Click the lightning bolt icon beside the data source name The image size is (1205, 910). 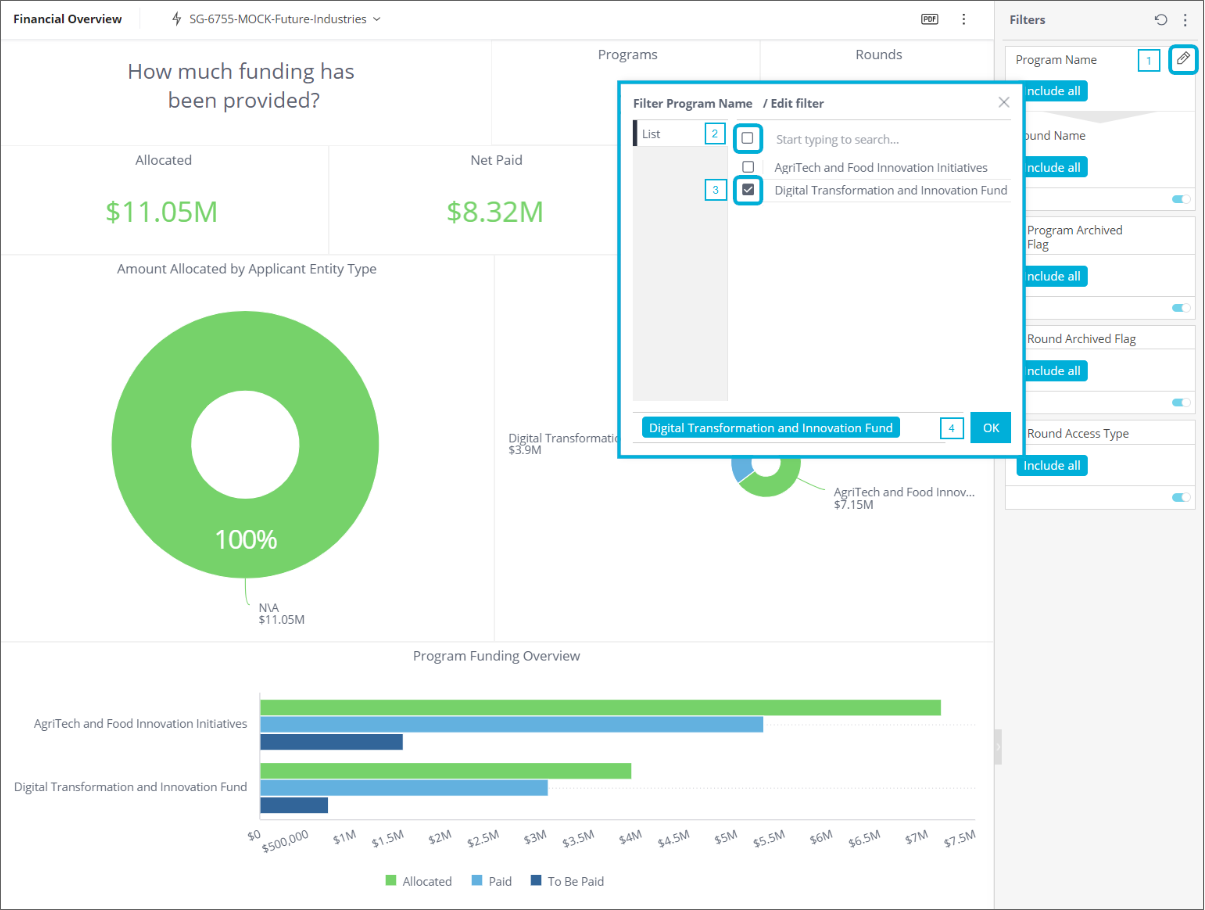177,19
